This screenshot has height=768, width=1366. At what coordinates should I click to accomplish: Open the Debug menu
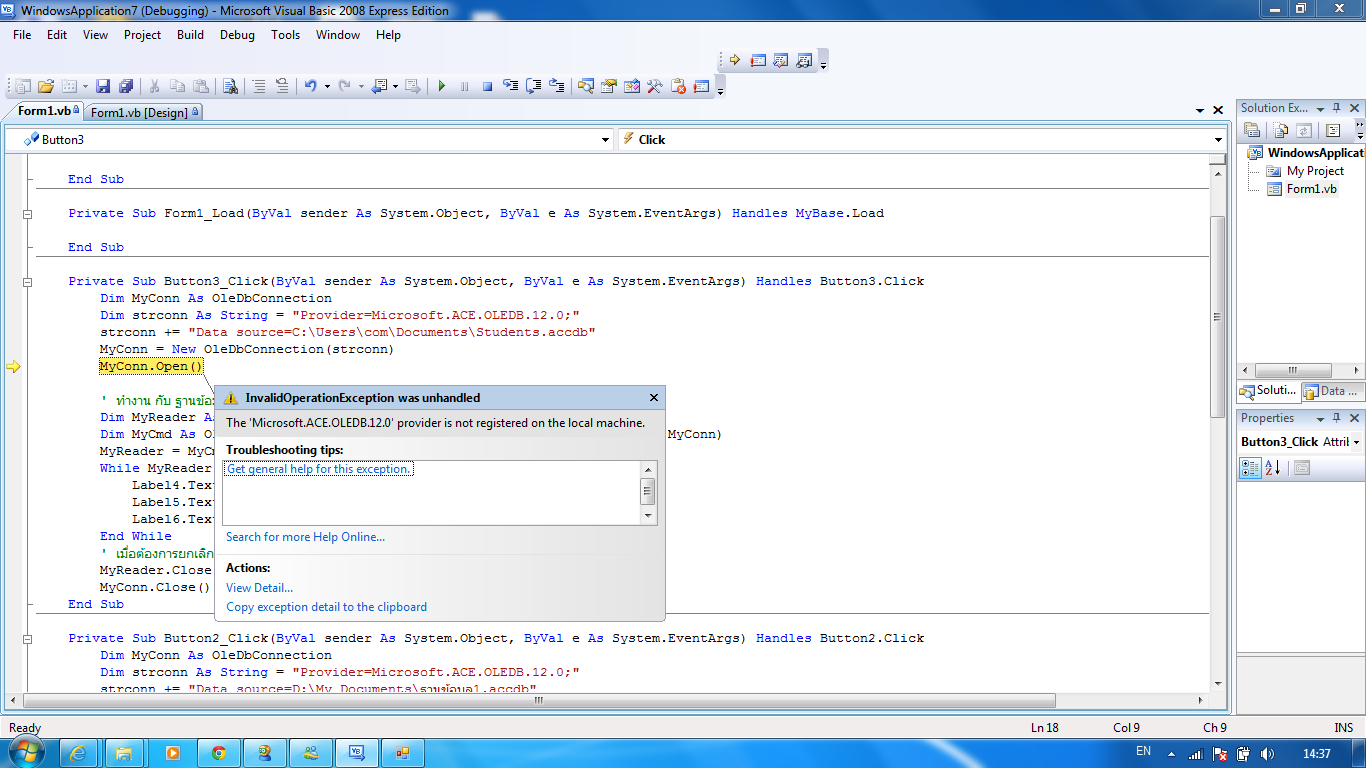237,34
